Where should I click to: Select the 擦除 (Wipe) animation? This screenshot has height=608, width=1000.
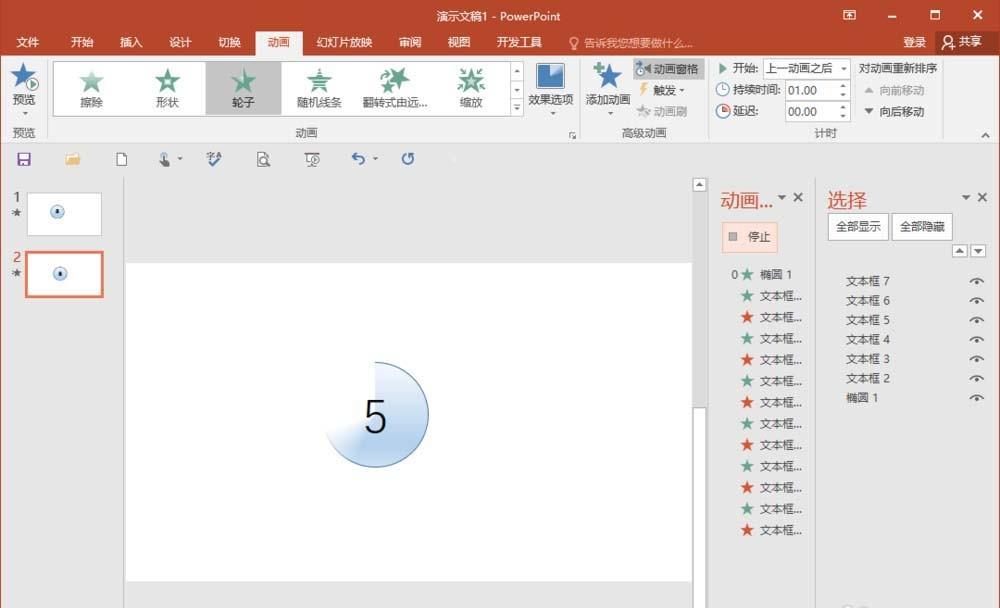[91, 87]
